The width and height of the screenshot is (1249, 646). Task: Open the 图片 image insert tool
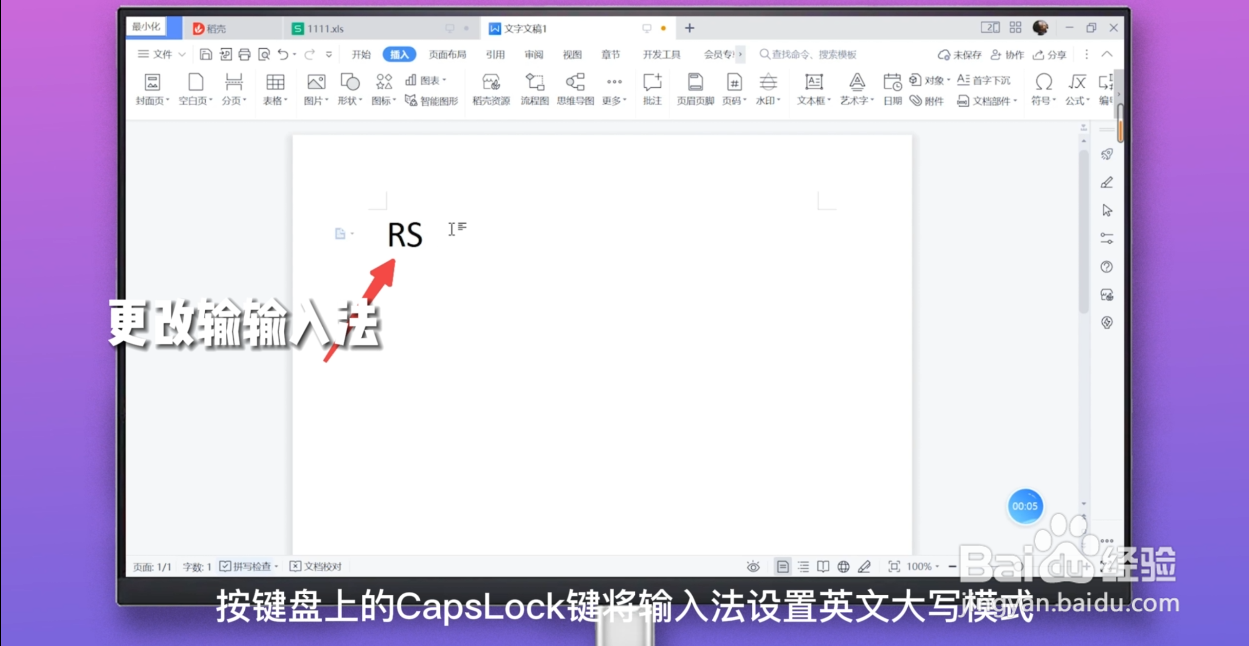pos(316,88)
